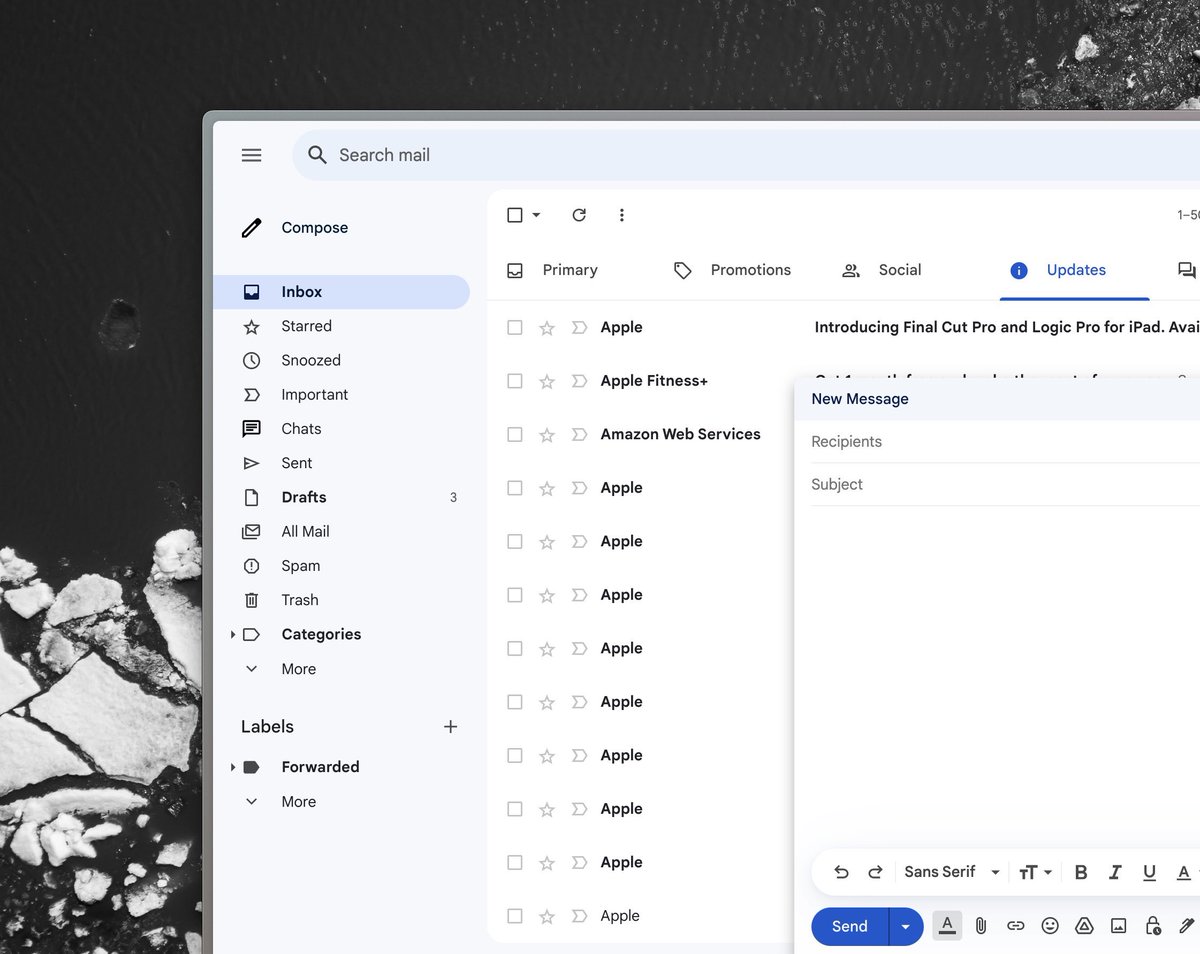Mark Apple Fitness+ email as important

coord(579,381)
